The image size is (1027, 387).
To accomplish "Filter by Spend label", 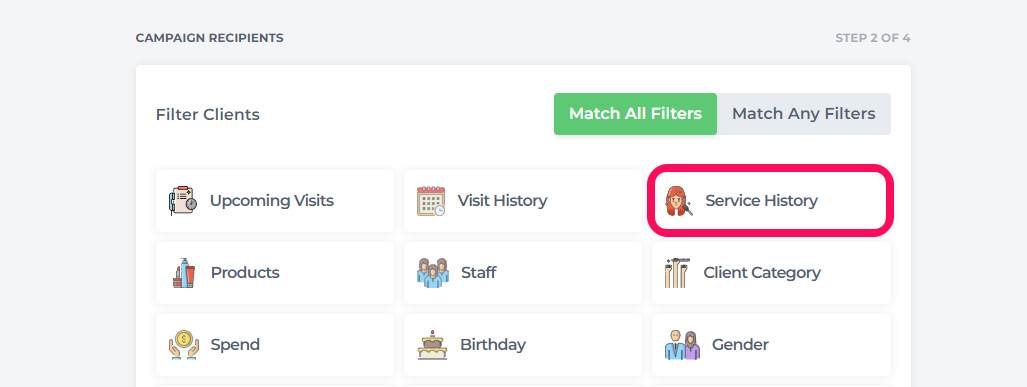I will click(x=235, y=344).
